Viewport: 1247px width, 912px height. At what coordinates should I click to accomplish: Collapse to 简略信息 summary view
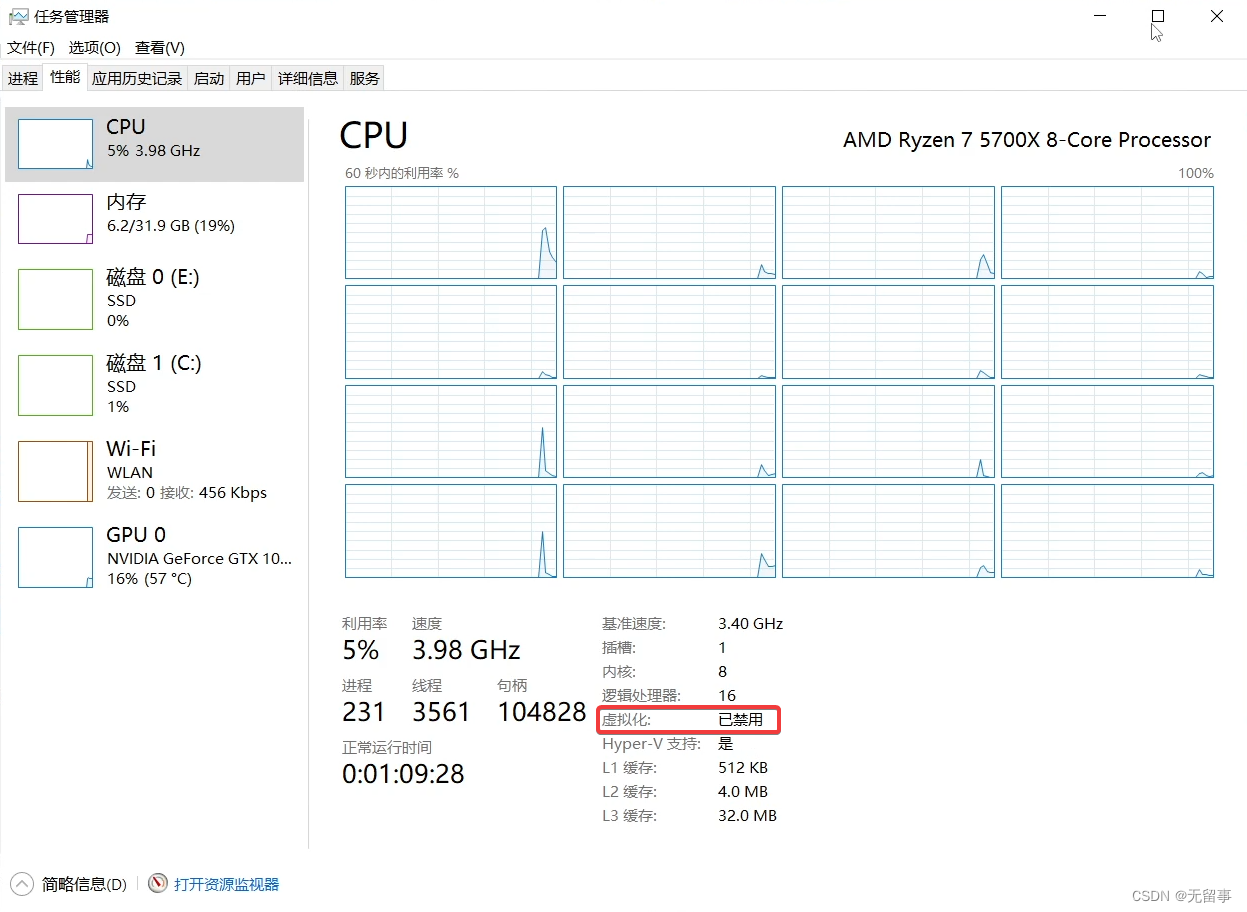[x=72, y=884]
